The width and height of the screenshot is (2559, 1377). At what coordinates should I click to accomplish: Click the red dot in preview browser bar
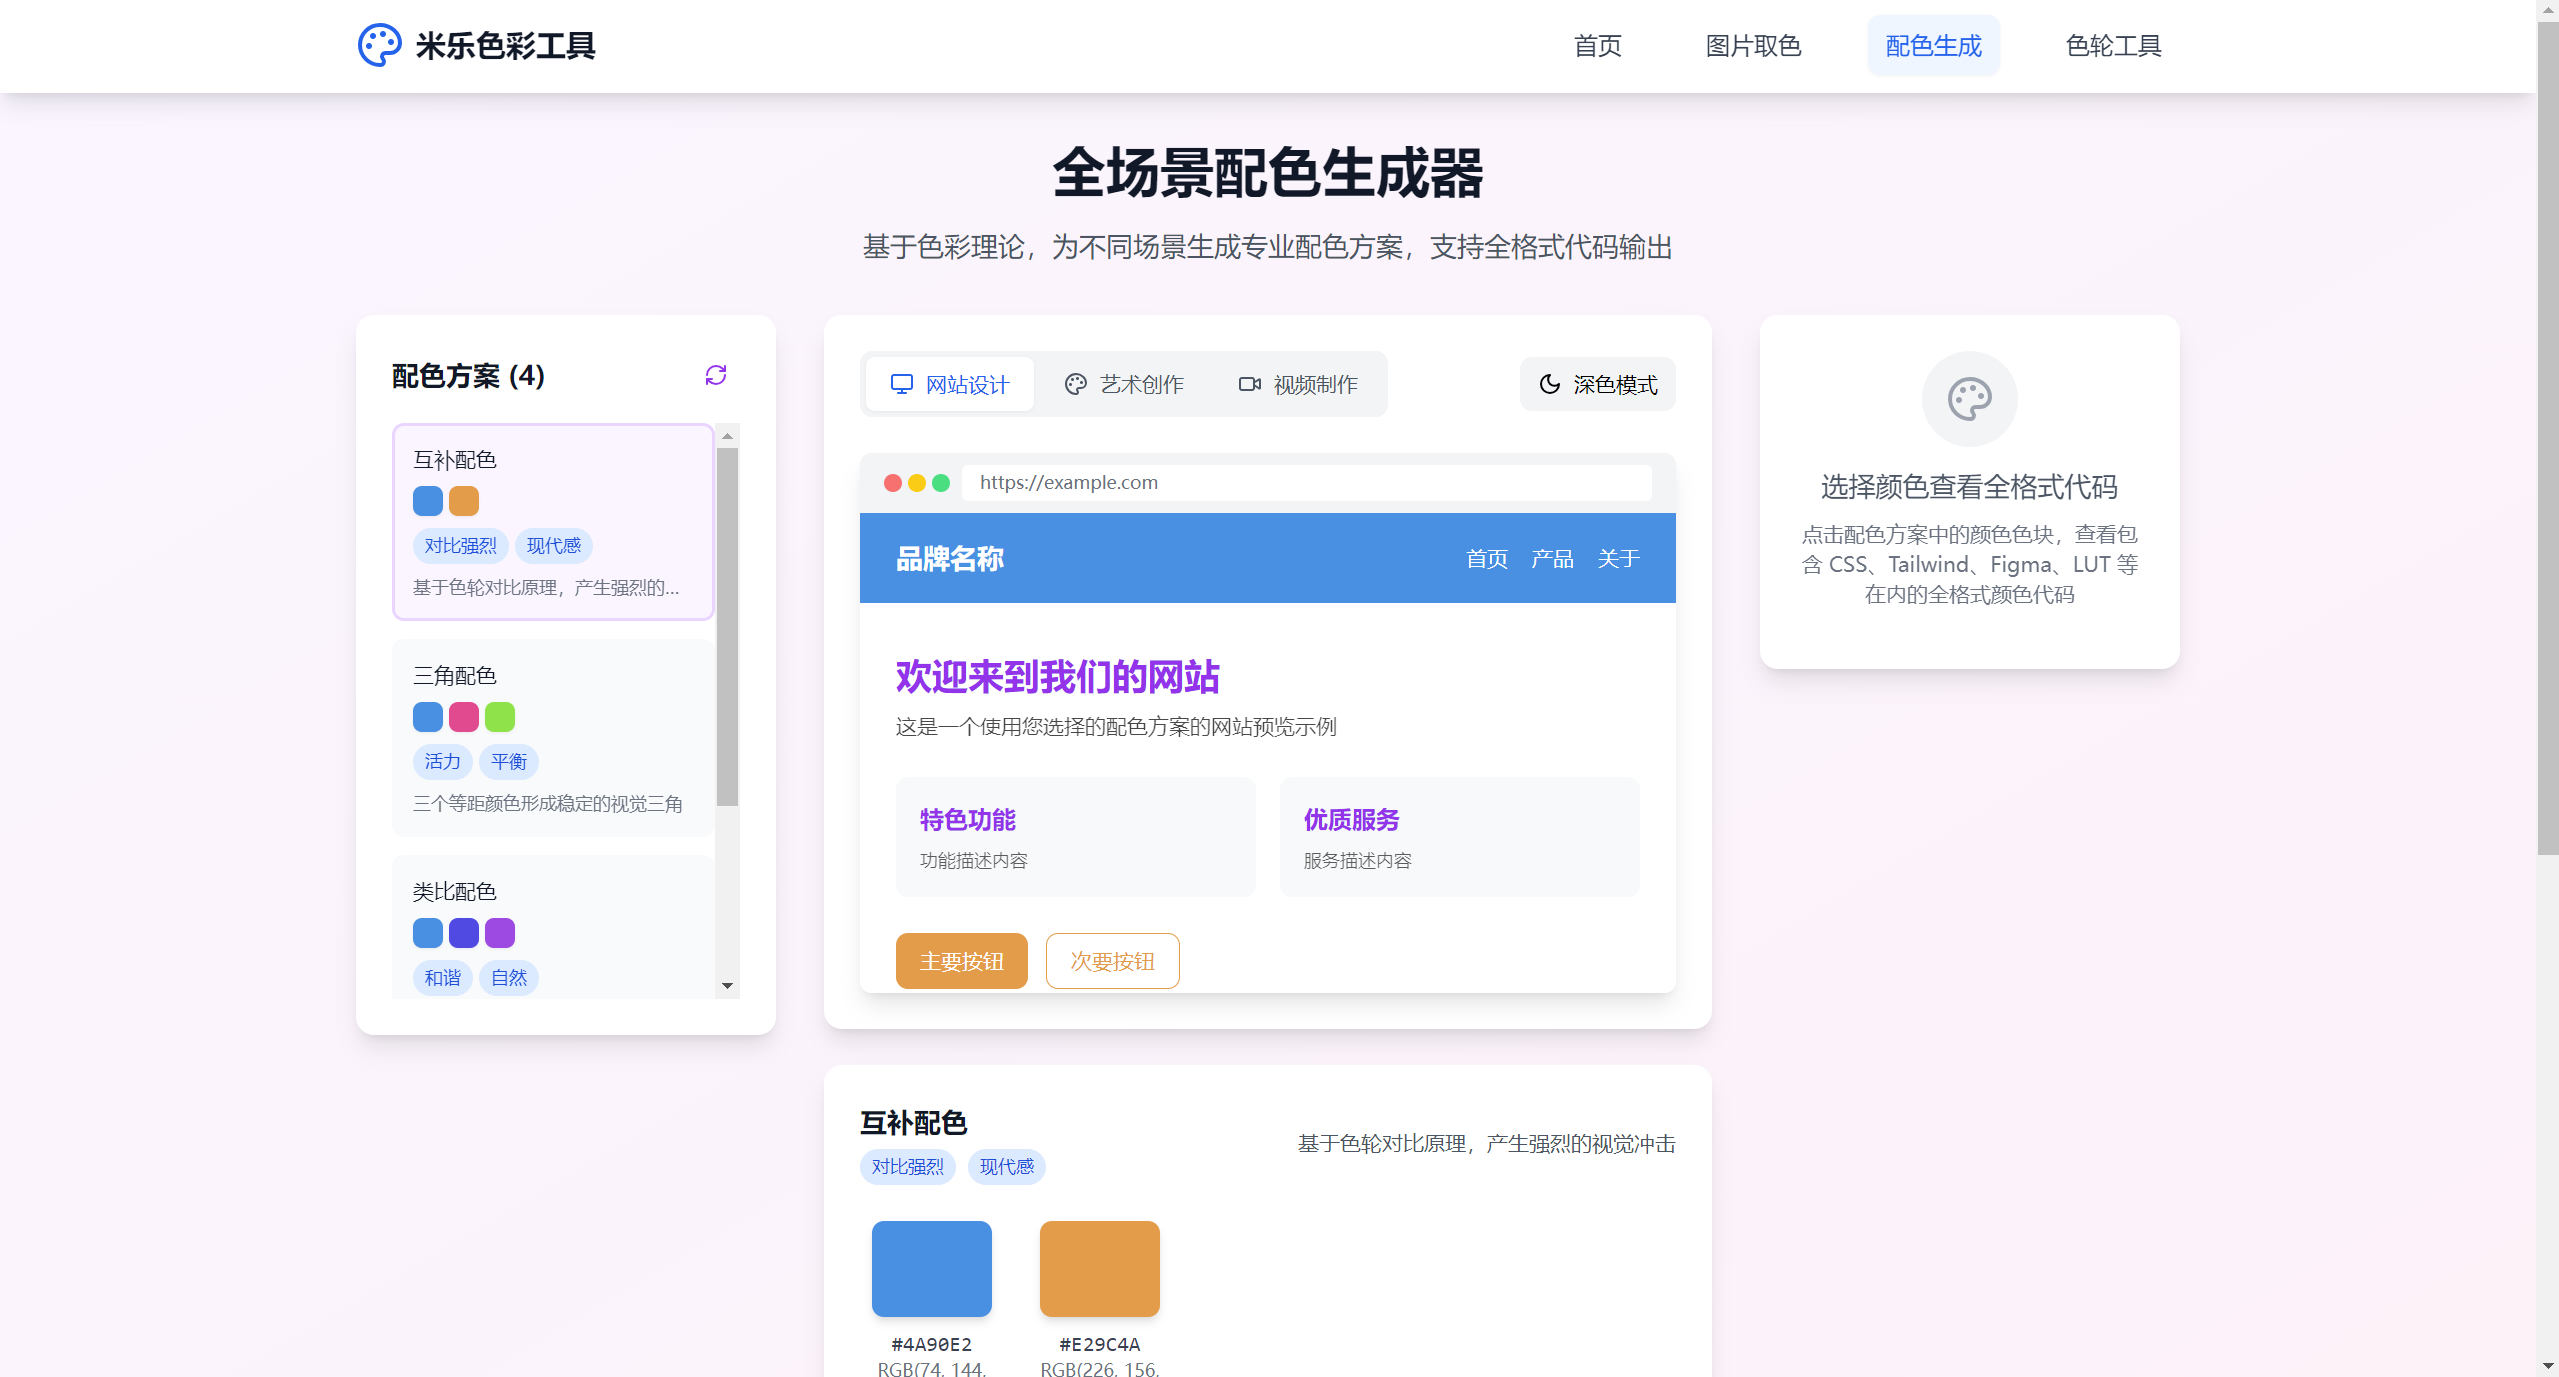pyautogui.click(x=892, y=483)
